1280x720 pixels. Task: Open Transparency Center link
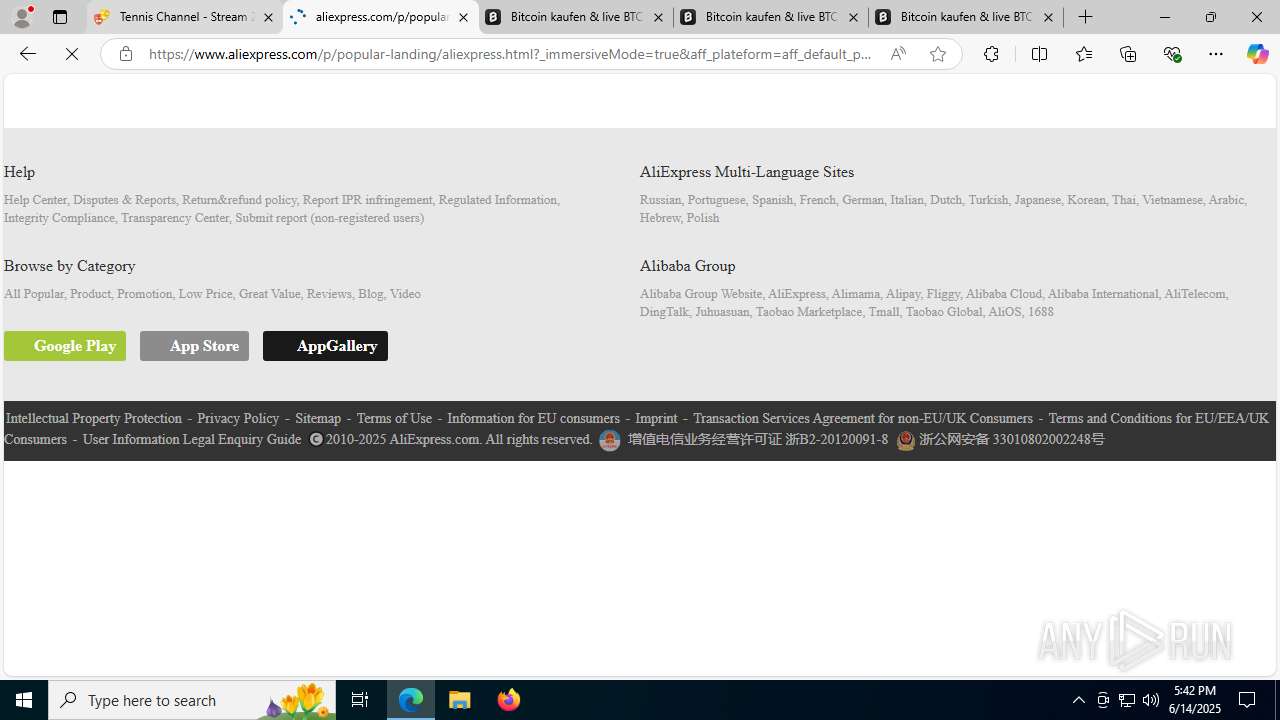175,218
